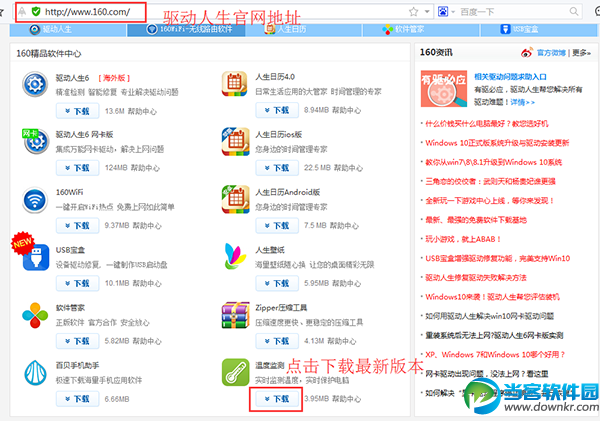Download 驱动人生6 网卡版 (124MB)
Screen dimensions: 600x421
[78, 168]
